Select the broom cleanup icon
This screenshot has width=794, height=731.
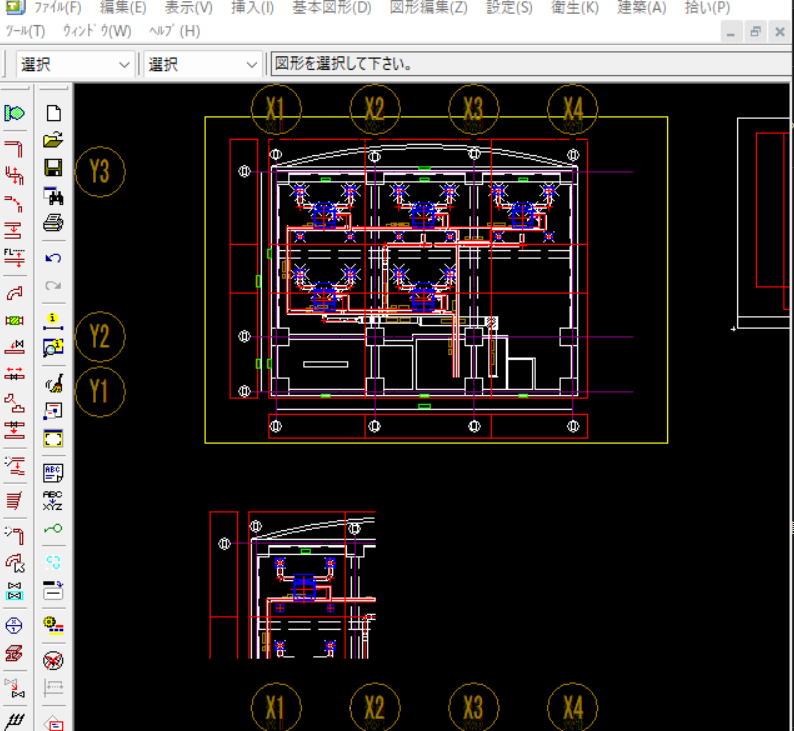click(x=54, y=382)
